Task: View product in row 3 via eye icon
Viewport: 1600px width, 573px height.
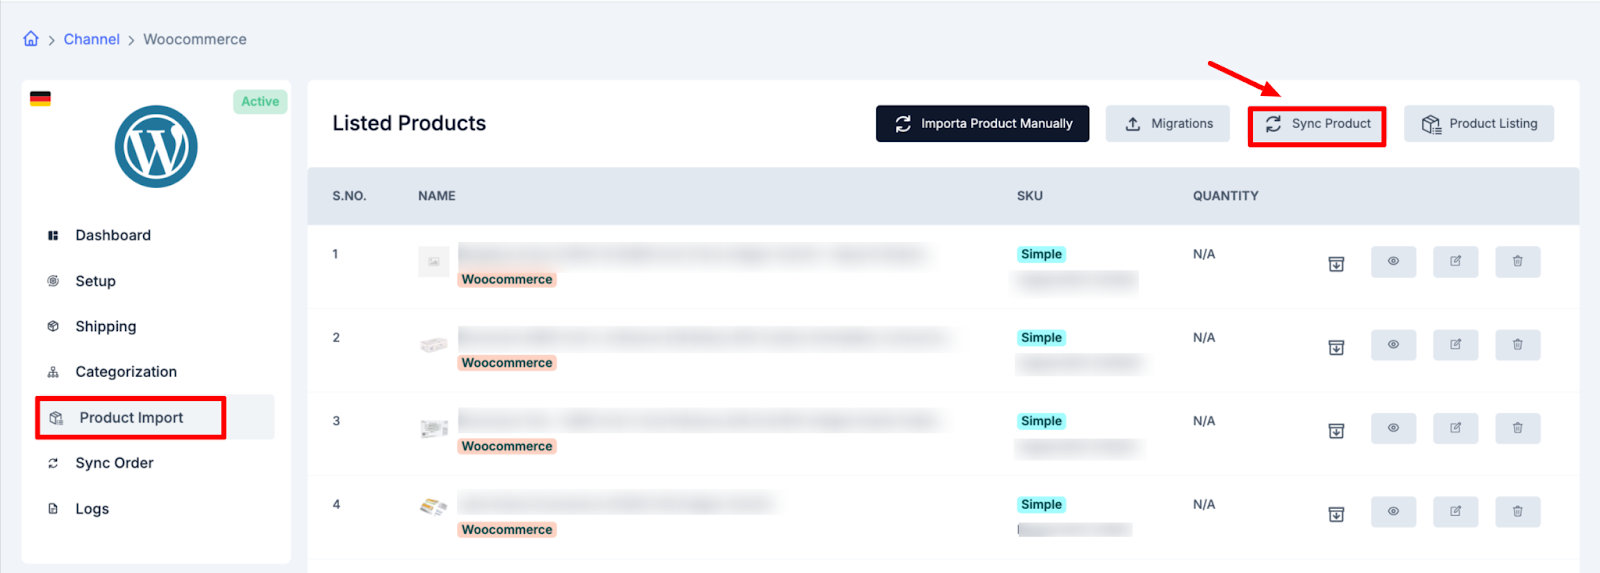Action: [1393, 428]
